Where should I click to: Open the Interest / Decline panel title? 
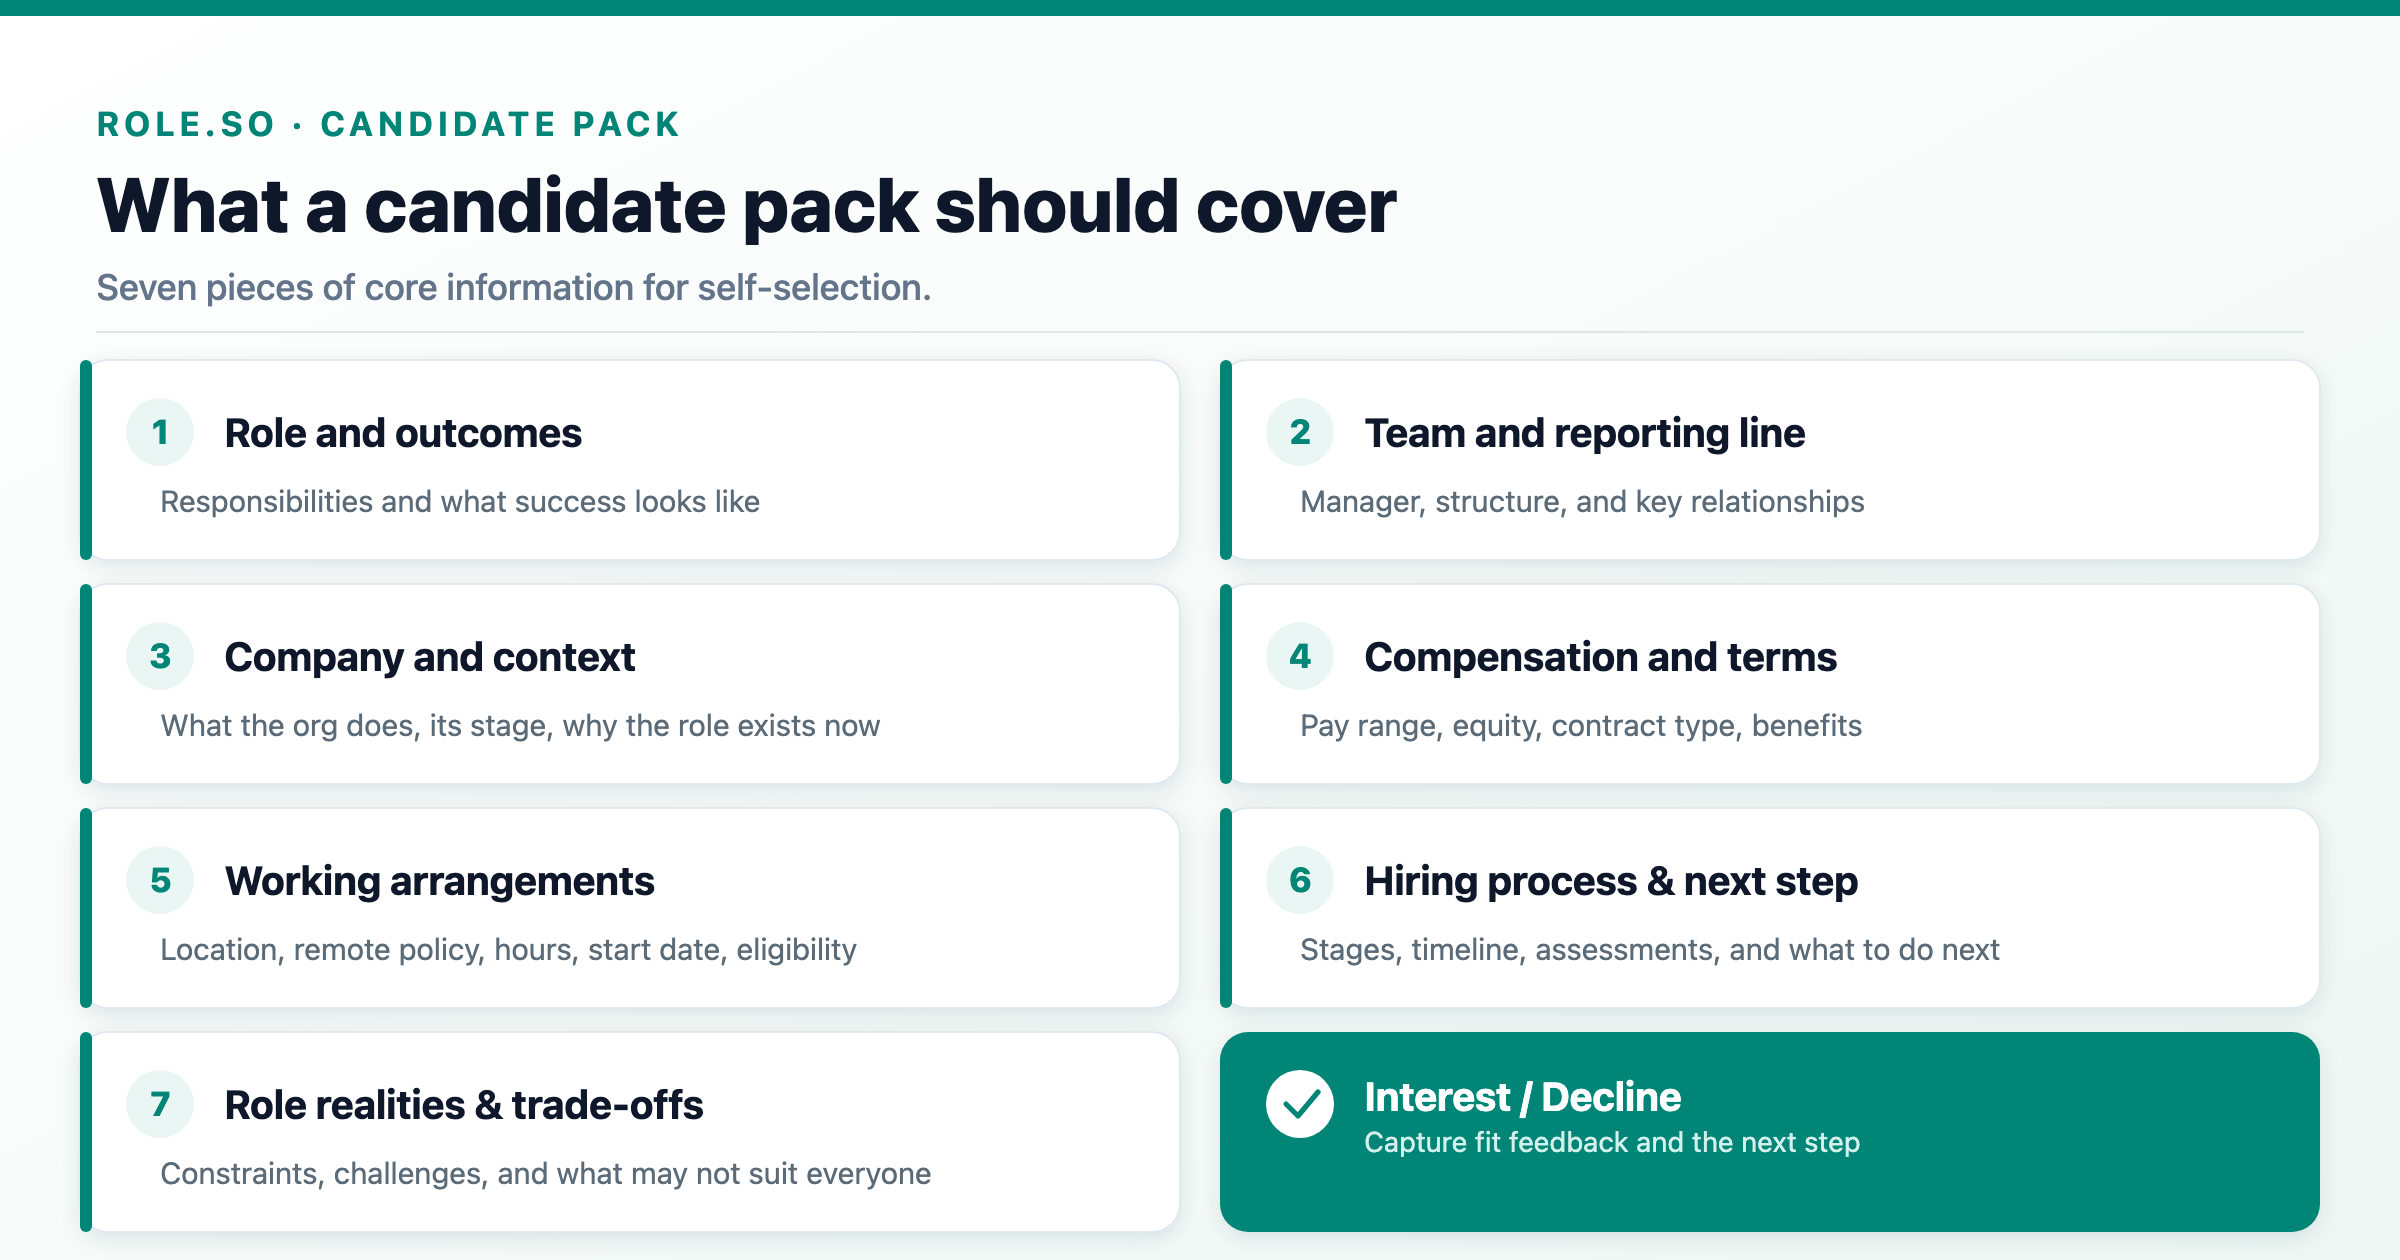1522,1097
